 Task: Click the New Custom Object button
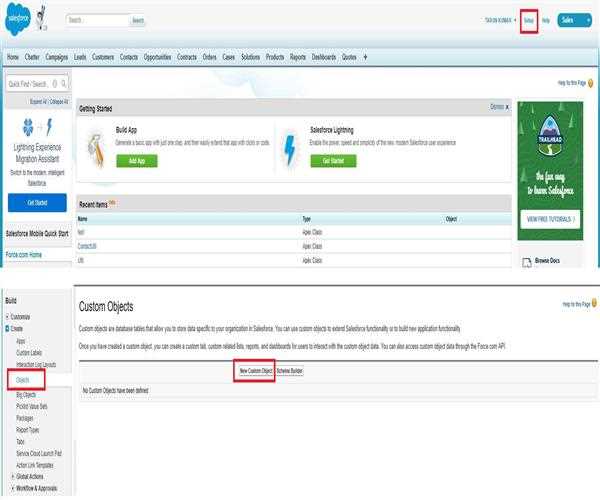(255, 371)
